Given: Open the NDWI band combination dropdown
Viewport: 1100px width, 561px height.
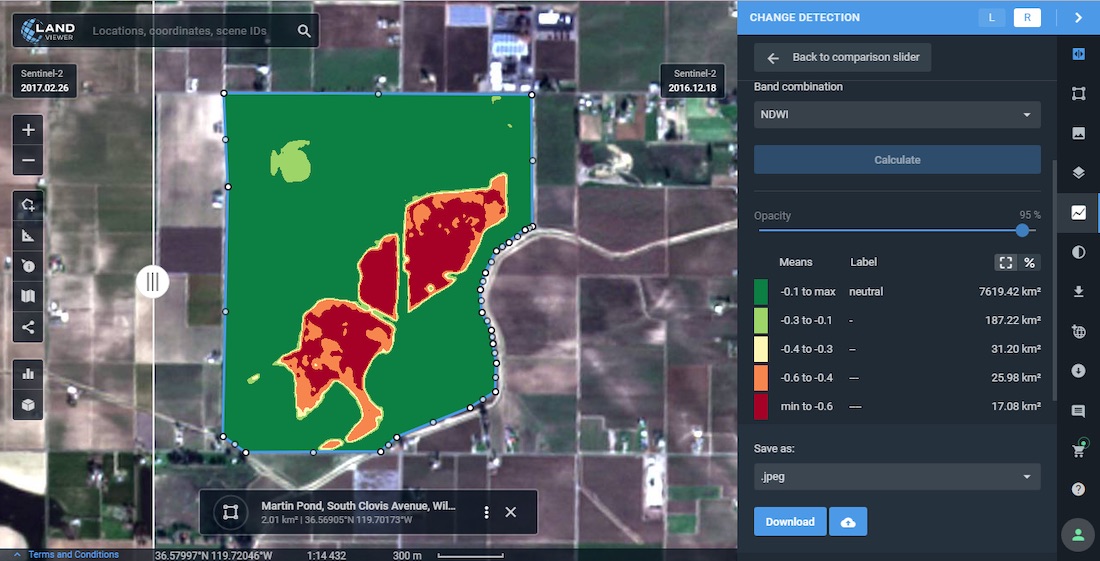Looking at the screenshot, I should [897, 115].
